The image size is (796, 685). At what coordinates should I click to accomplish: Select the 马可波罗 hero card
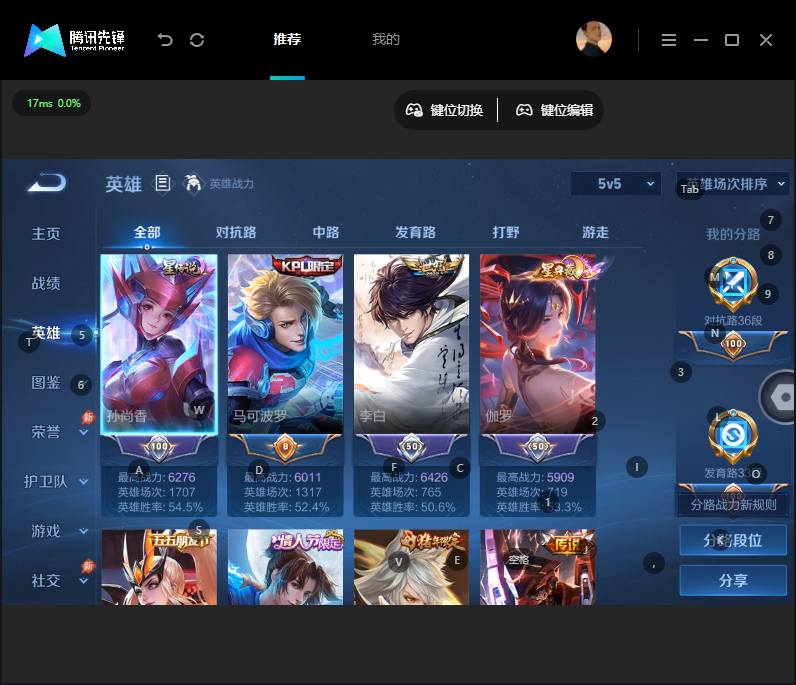coord(285,344)
